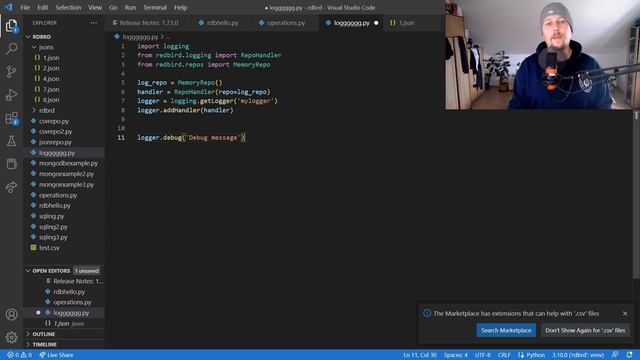Viewport: 640px width, 360px height.
Task: Change line endings via CRLF
Action: point(504,355)
